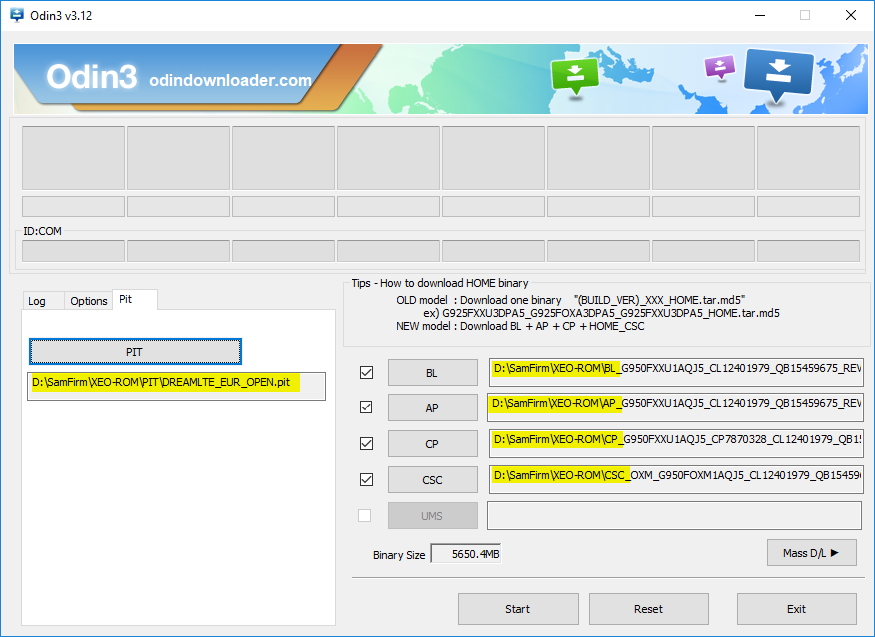Close the Odin3 window
The height and width of the screenshot is (637, 875).
850,15
